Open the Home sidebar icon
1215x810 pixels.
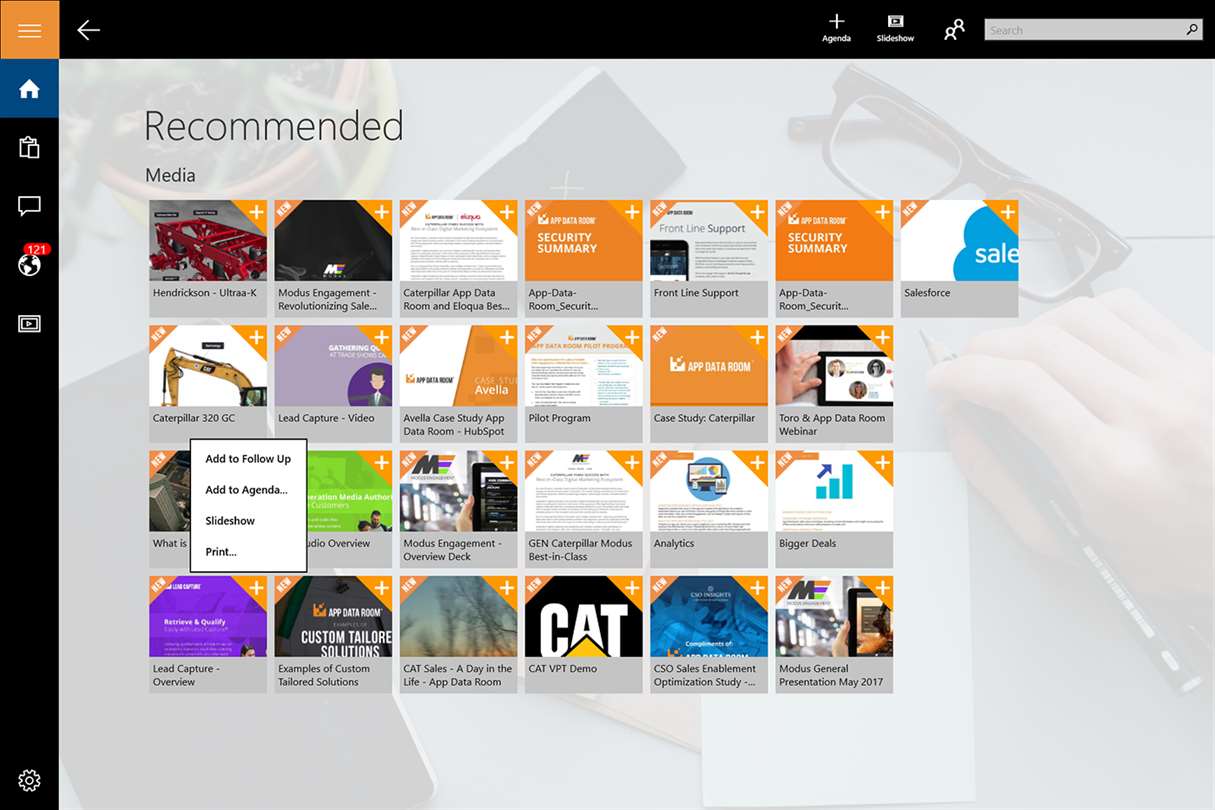tap(29, 89)
